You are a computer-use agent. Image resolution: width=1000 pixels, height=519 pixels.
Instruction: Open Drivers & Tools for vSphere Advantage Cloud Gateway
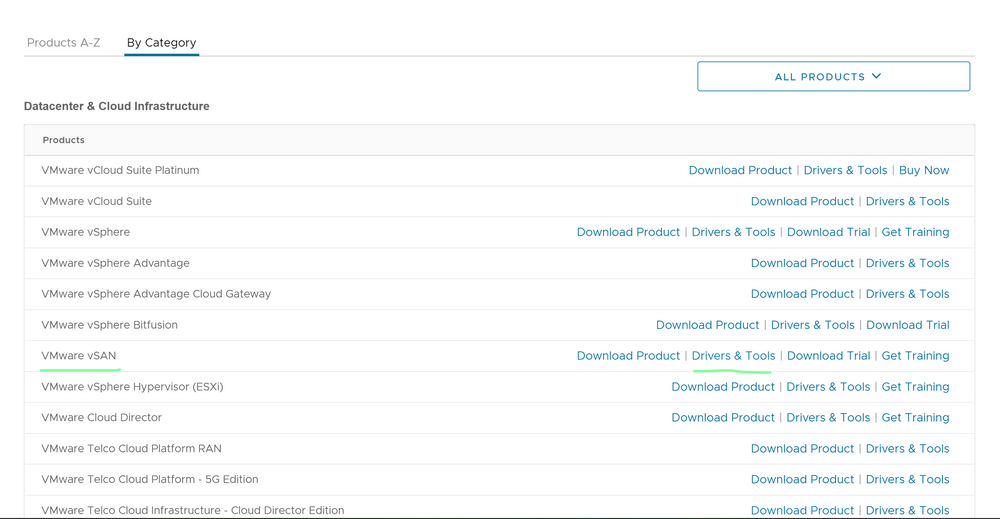click(907, 294)
